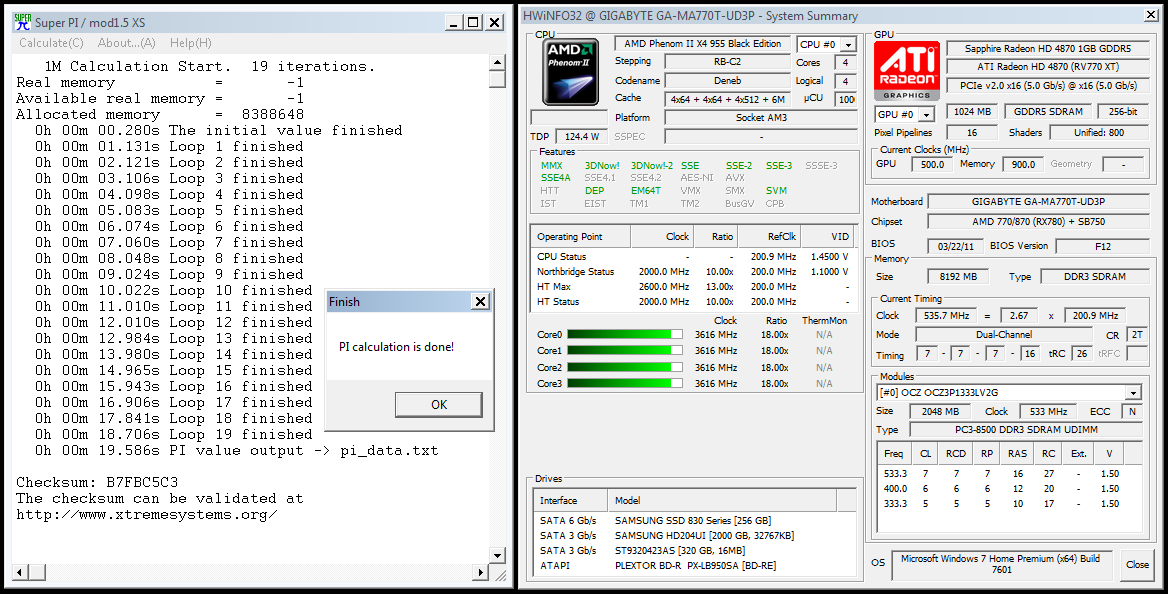The image size is (1168, 594).
Task: Close the Finish dialog with its X
Action: (x=480, y=302)
